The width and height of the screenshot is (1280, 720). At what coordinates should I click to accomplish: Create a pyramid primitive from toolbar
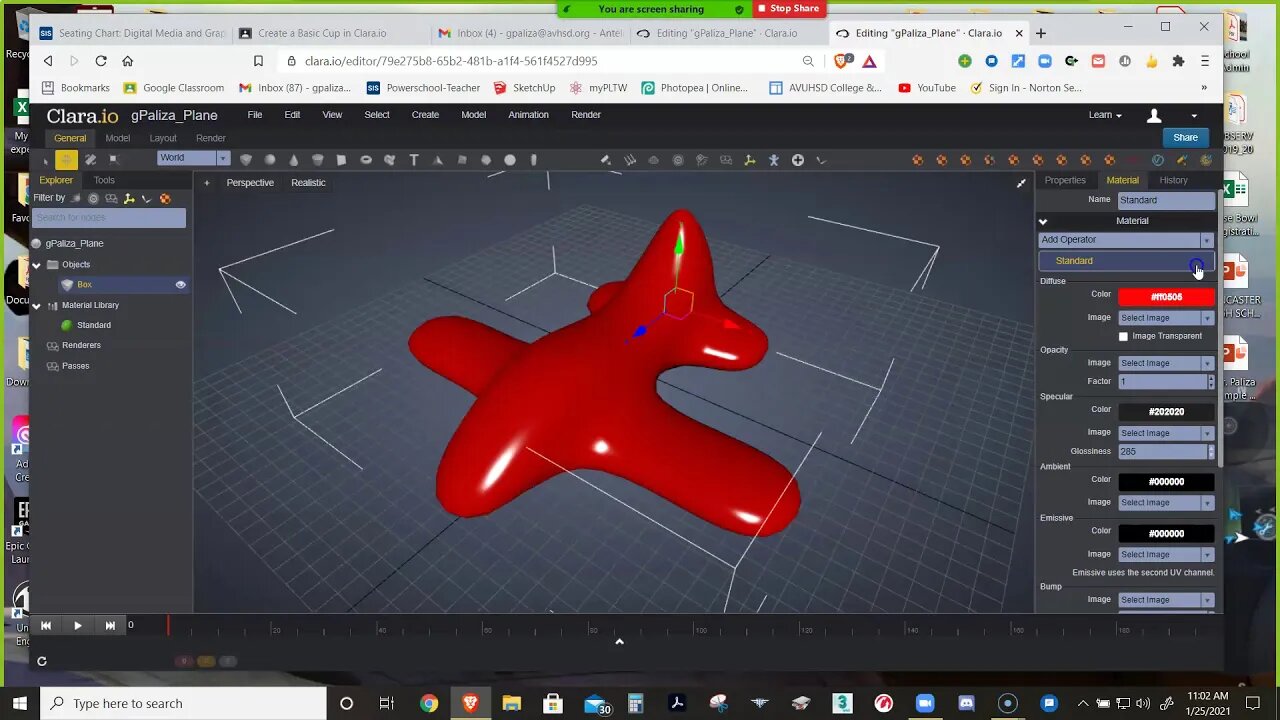pos(437,160)
